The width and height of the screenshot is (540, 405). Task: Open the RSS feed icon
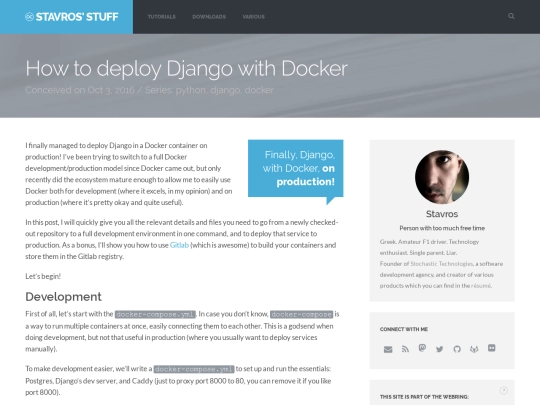point(405,349)
